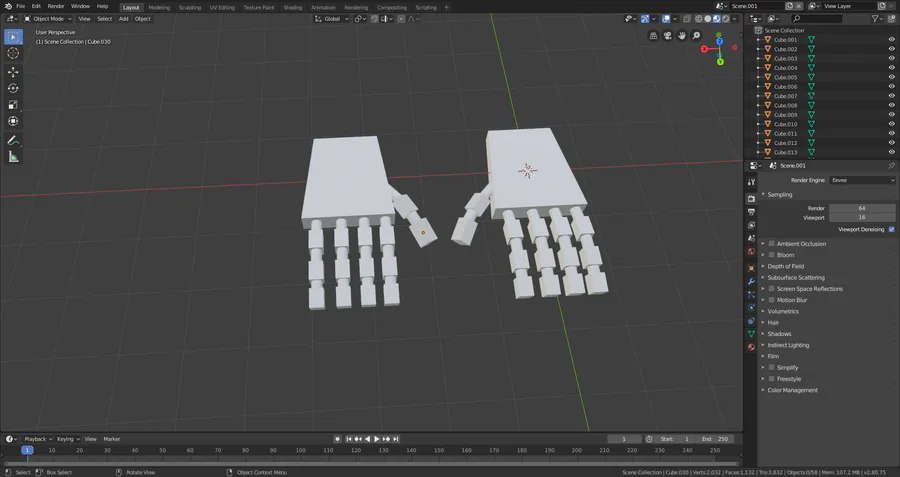This screenshot has height=477, width=900.
Task: Hide Cube.001 in the outliner
Action: tap(891, 40)
